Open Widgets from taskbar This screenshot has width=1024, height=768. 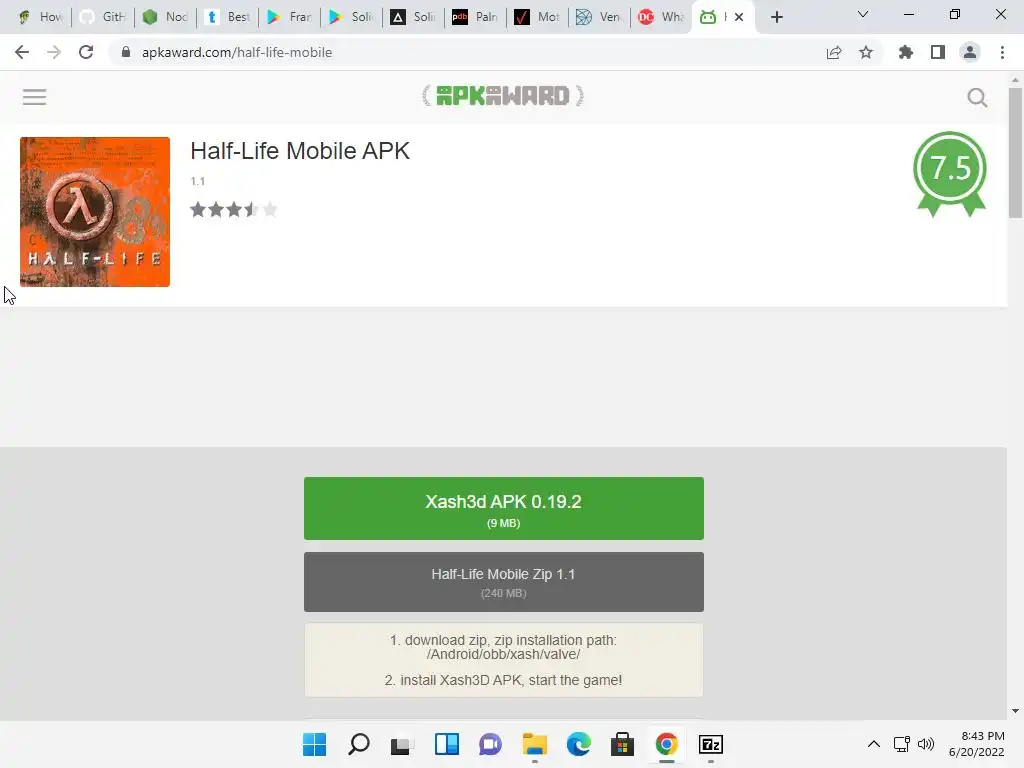pyautogui.click(x=447, y=744)
